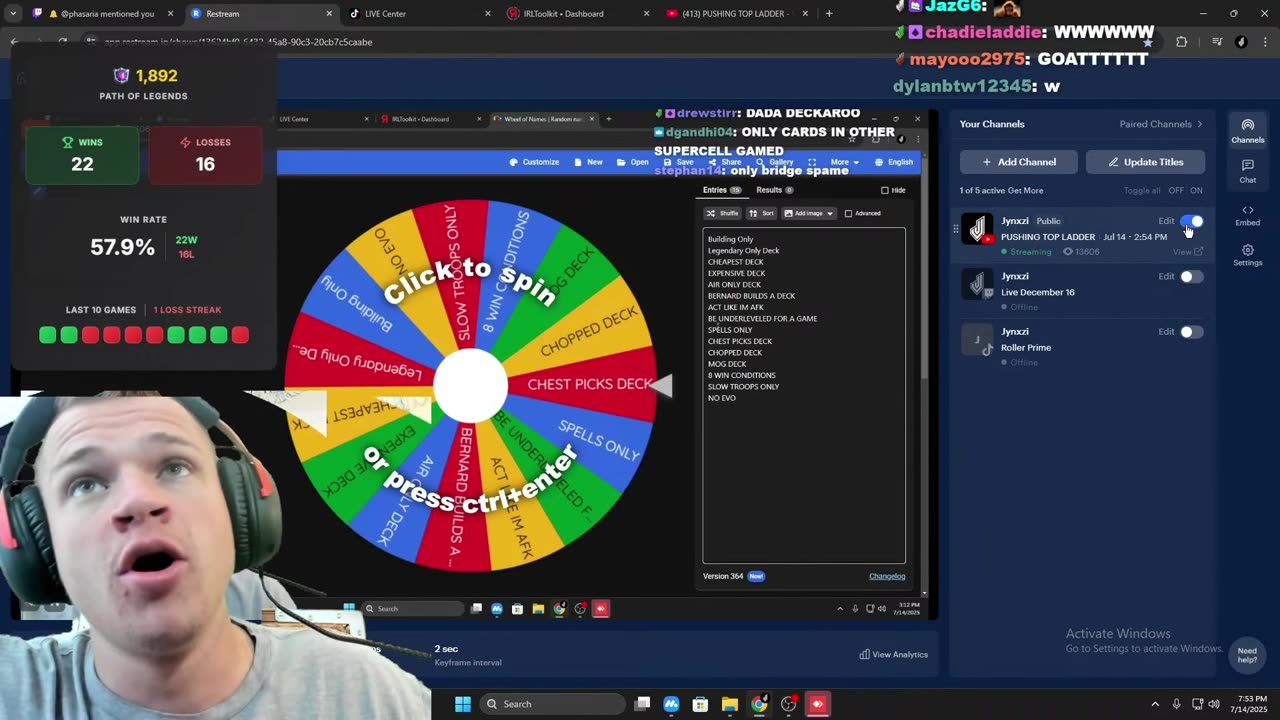Open OBS Studio icon on taskbar
This screenshot has height=720, width=1280.
788,704
